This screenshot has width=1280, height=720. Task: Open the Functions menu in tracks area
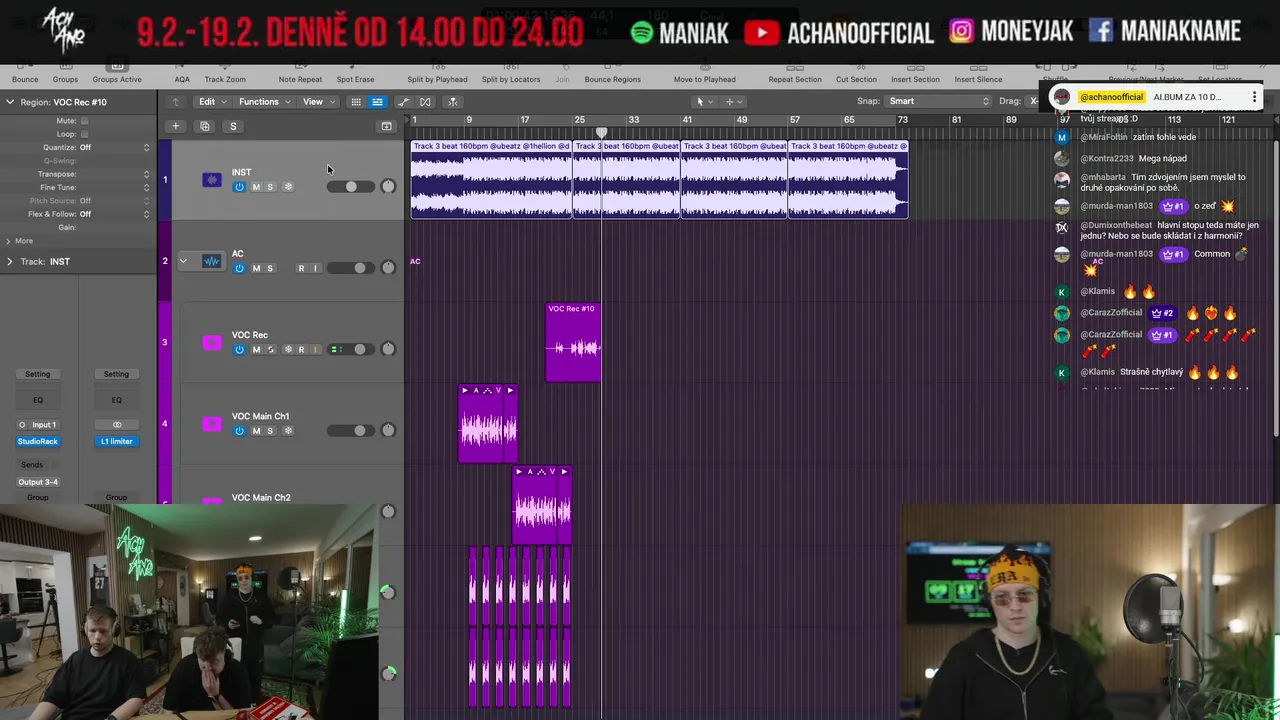pos(264,101)
